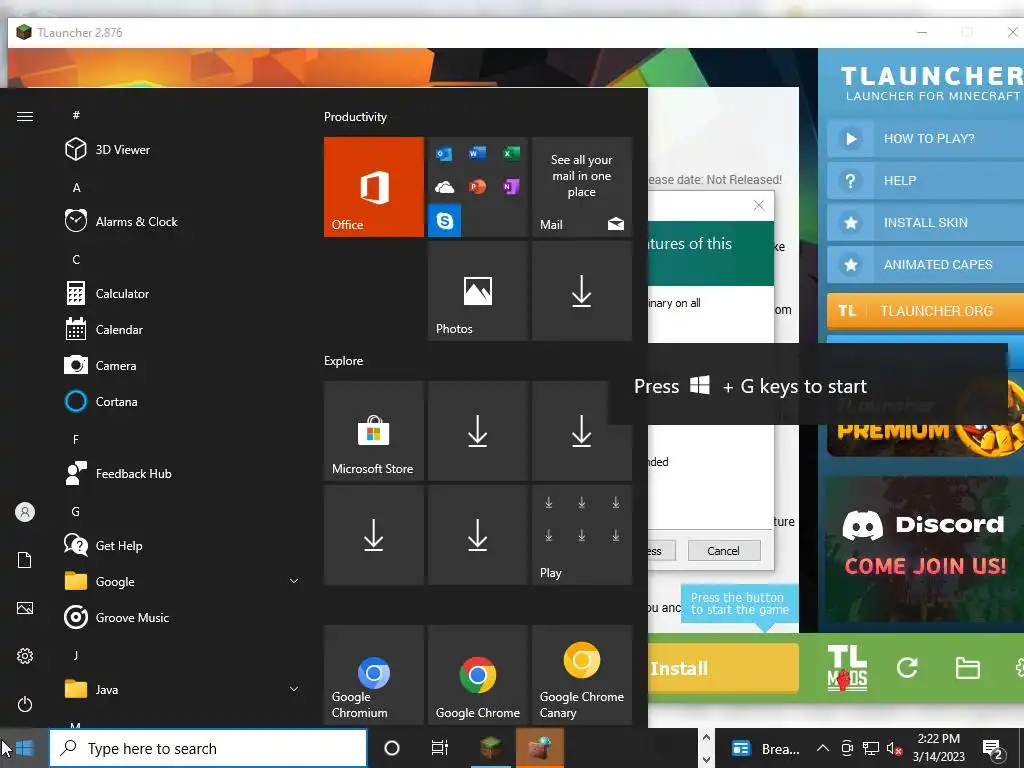Click the Productivity group heading
This screenshot has height=768, width=1024.
(x=355, y=117)
